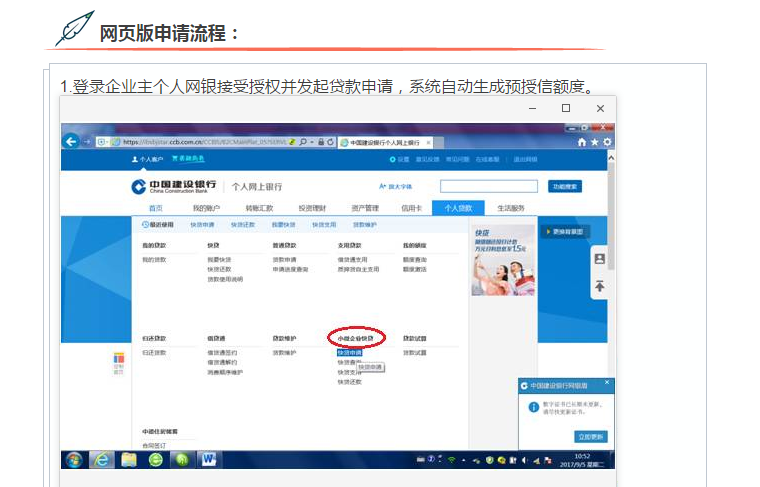Click the 个人账户 user icon link
760x487 pixels.
[x=147, y=159]
